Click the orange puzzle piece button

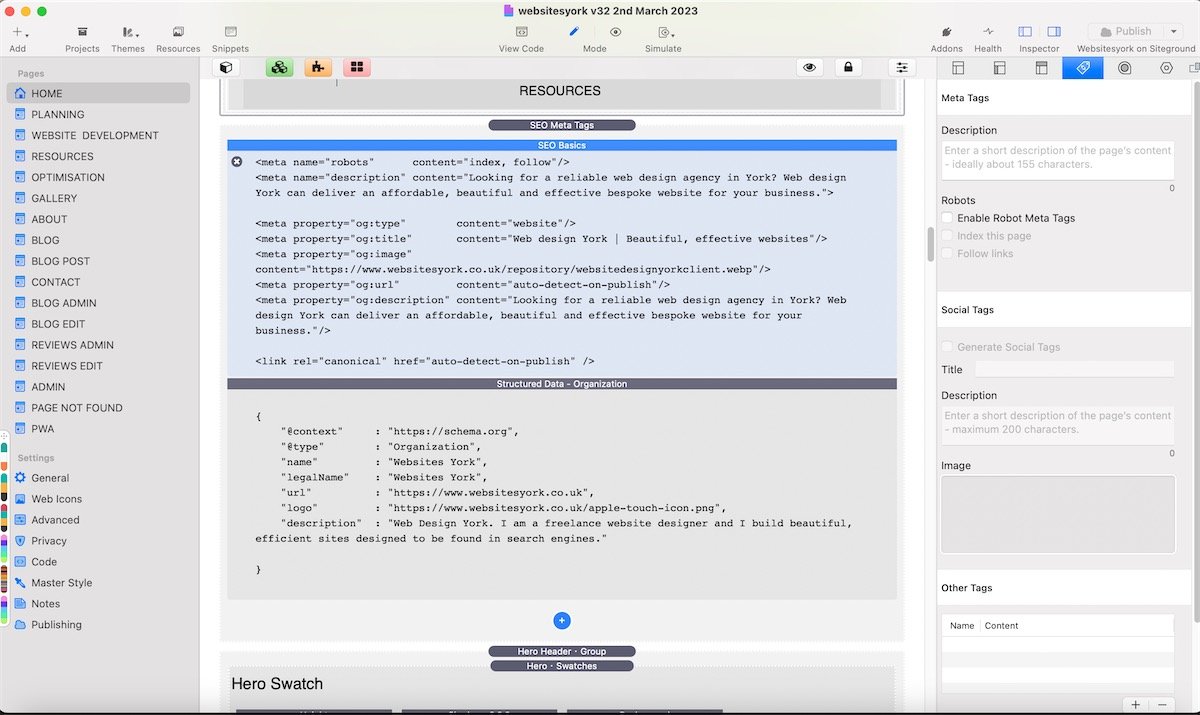(x=318, y=67)
